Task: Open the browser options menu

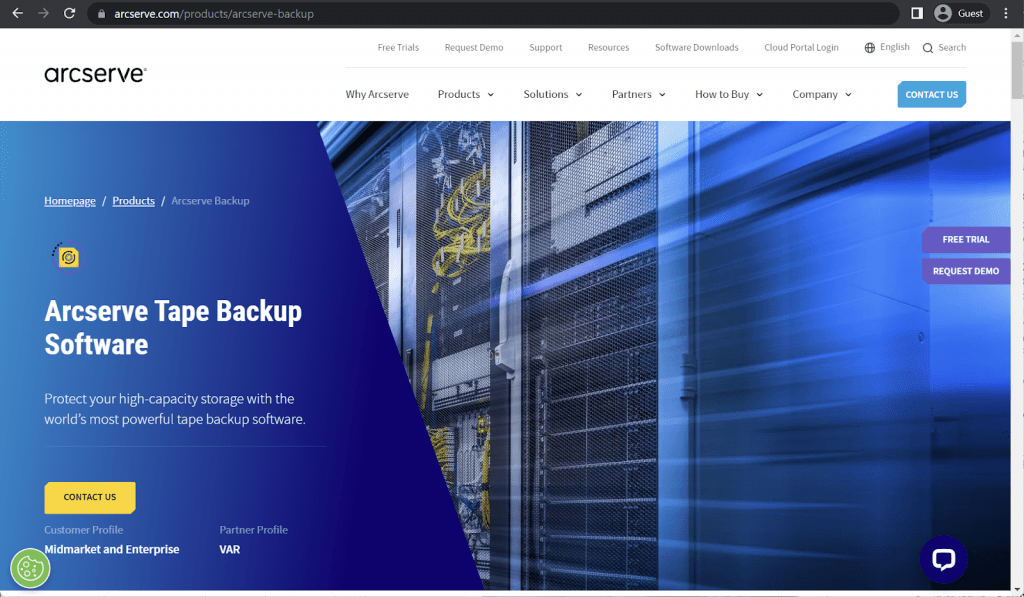Action: [1004, 13]
